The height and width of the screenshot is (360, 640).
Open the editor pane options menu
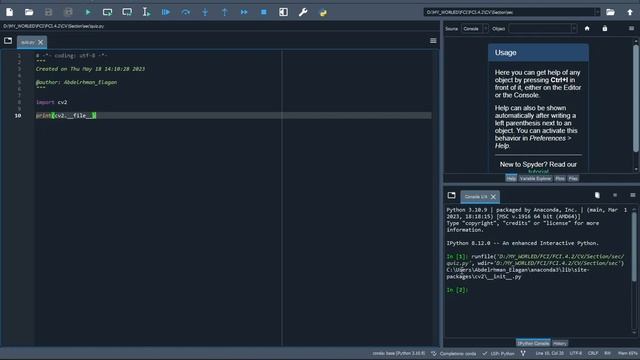(433, 41)
